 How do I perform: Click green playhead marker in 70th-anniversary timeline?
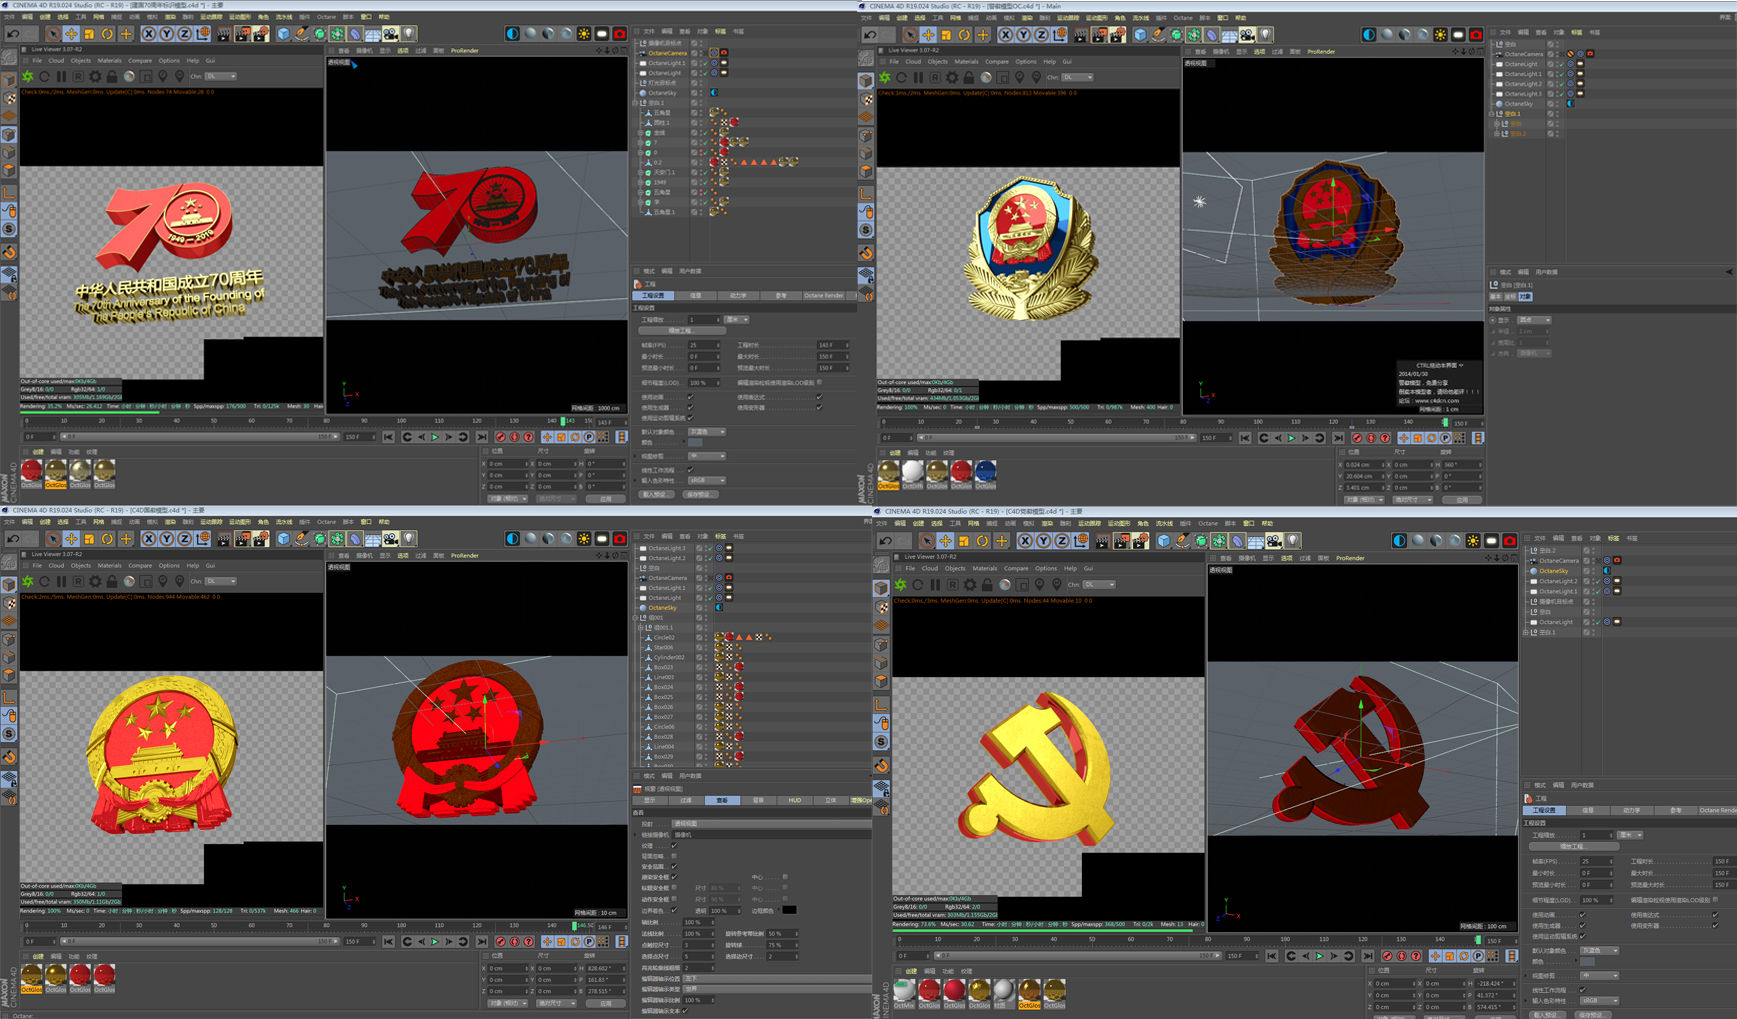tap(562, 421)
